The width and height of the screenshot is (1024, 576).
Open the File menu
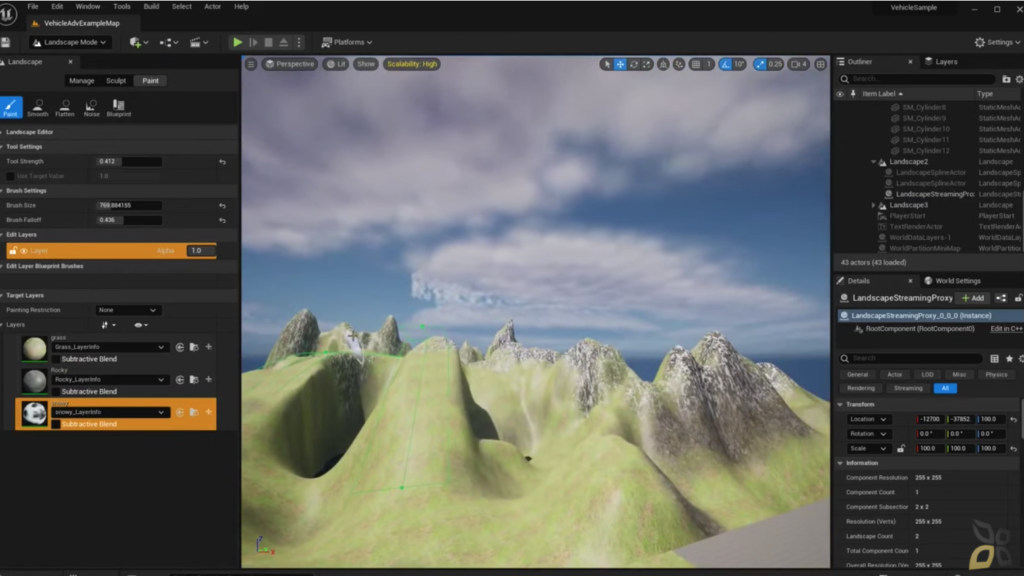33,7
